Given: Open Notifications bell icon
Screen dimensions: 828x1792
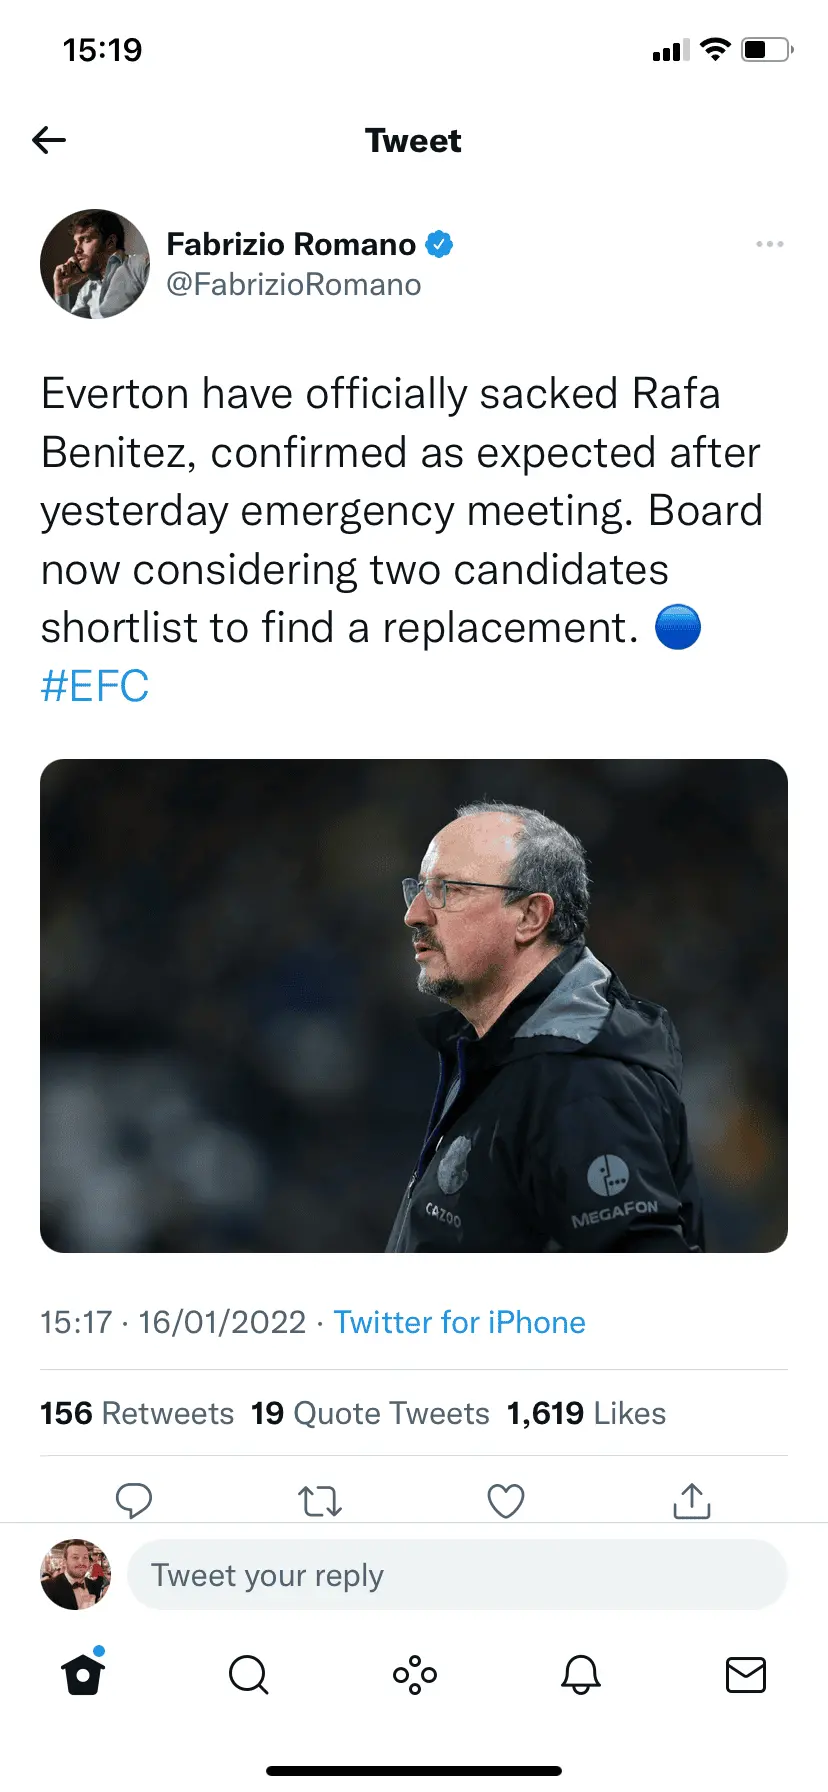Looking at the screenshot, I should tap(580, 1674).
